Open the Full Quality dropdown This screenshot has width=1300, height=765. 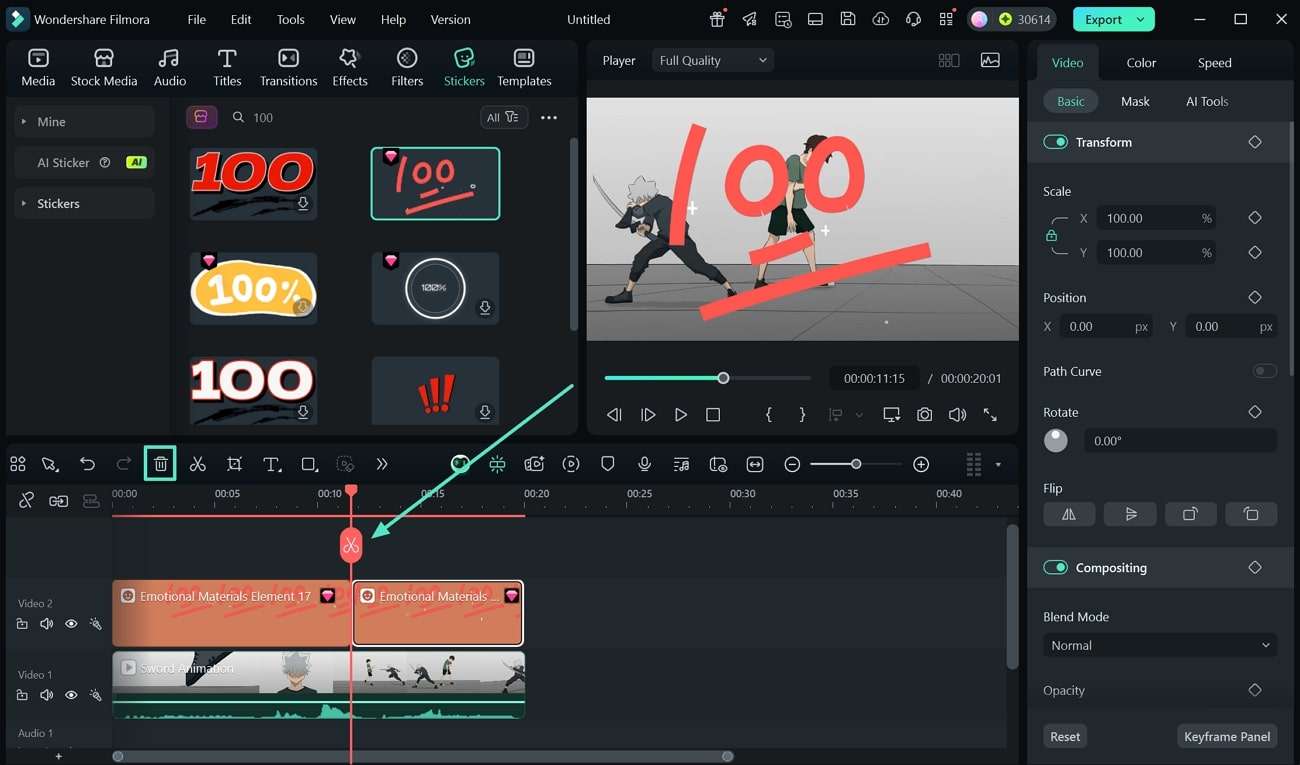(713, 60)
